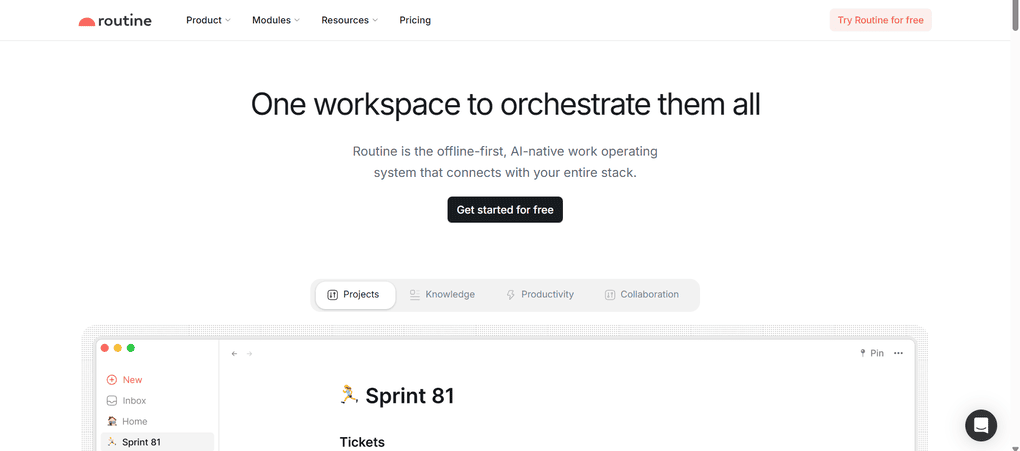Select the Projects tab
The image size is (1020, 451).
355,295
